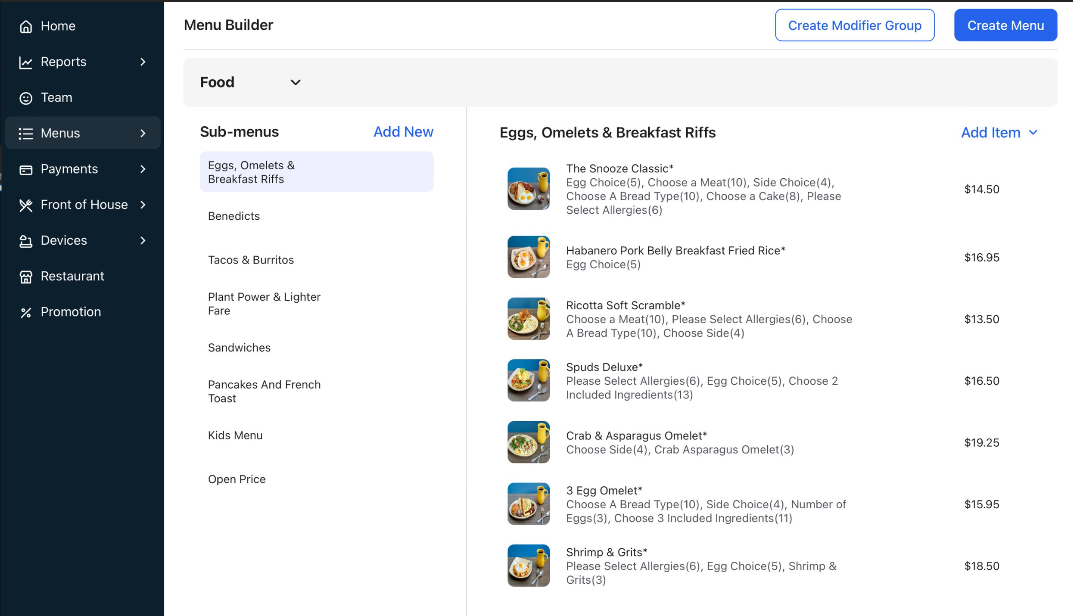The width and height of the screenshot is (1073, 616).
Task: Select the Benedicts sub-menu
Action: click(x=234, y=216)
